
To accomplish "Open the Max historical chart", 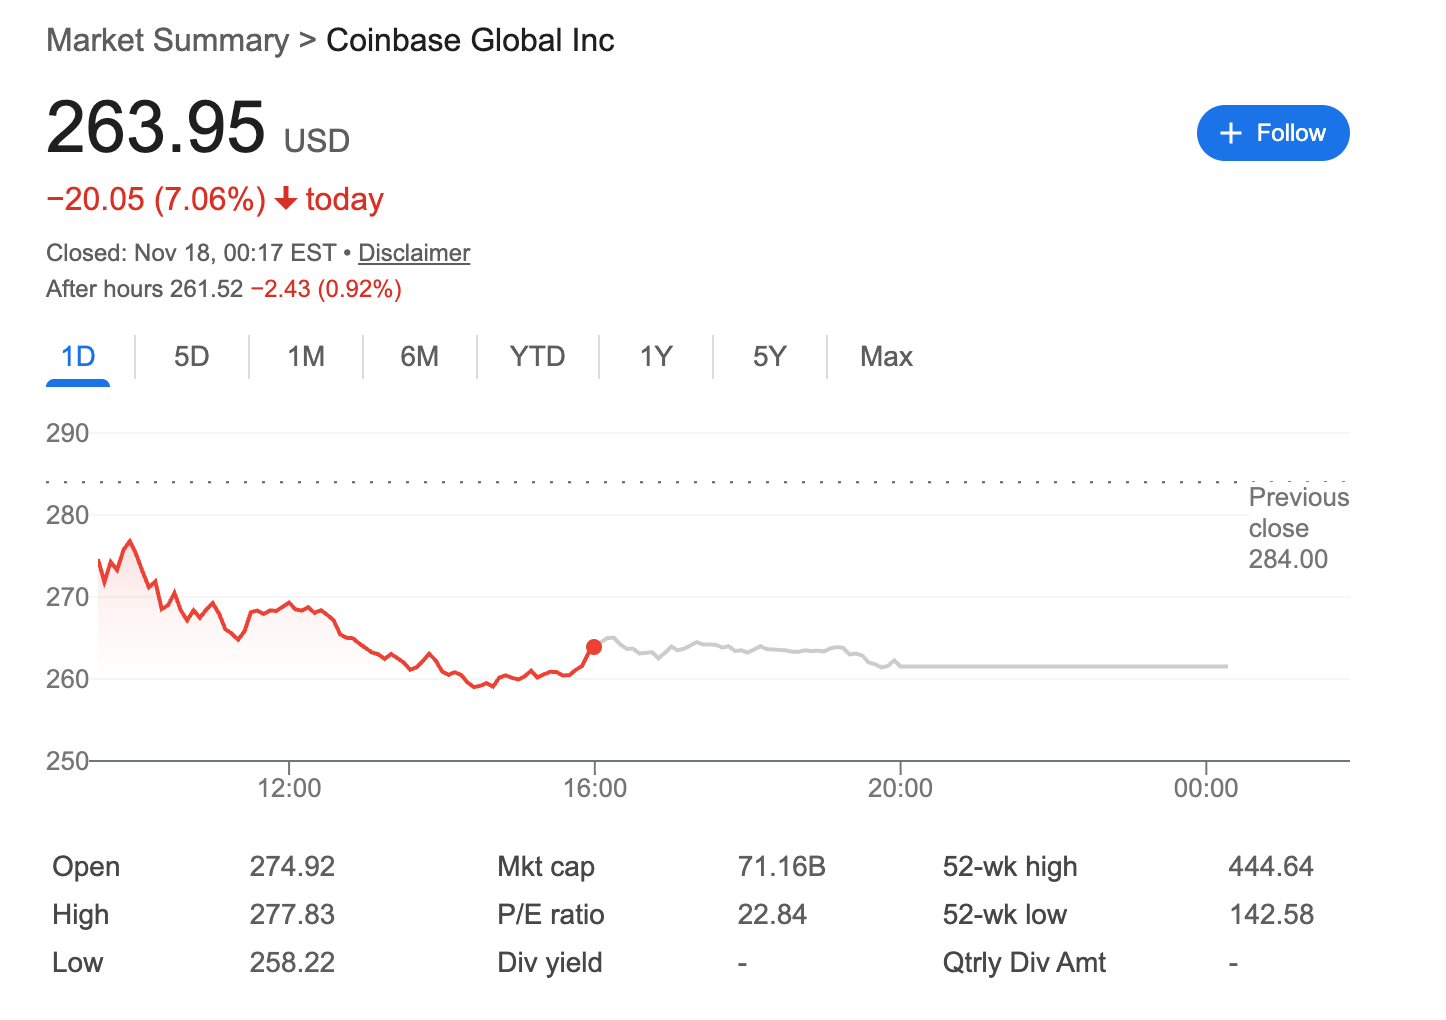I will click(x=886, y=356).
